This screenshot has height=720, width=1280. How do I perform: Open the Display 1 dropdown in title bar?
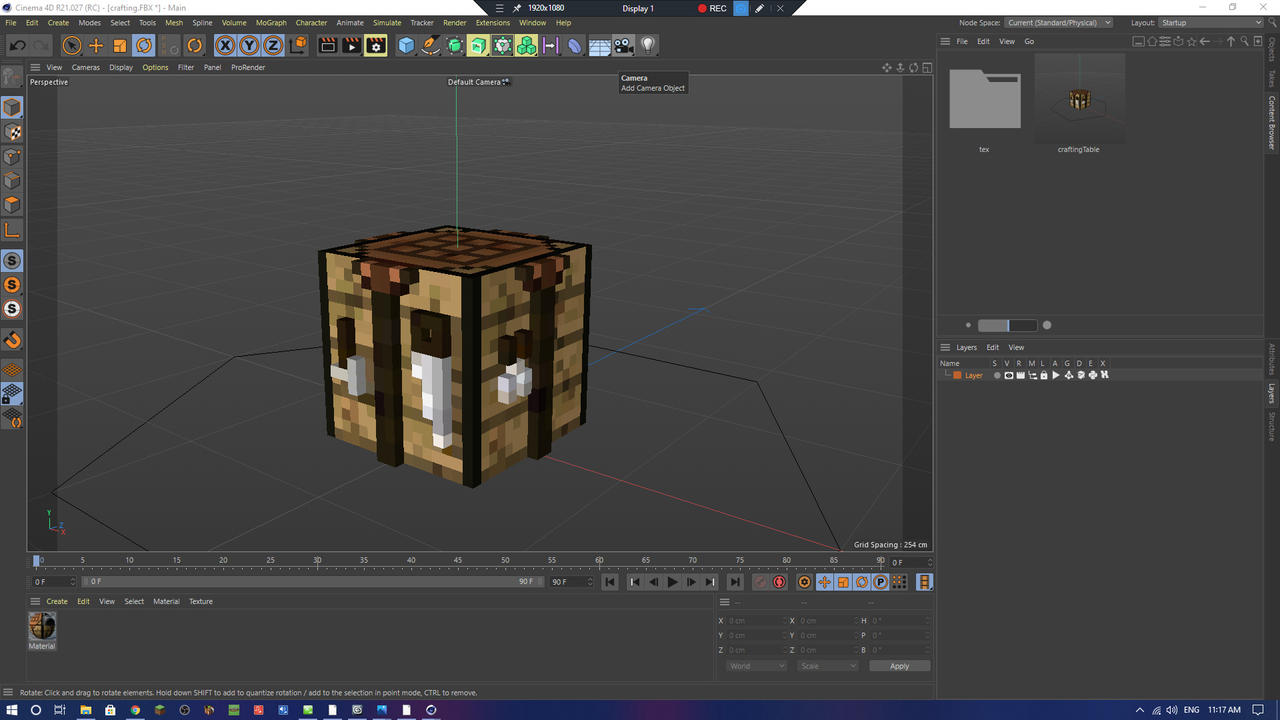click(x=638, y=8)
